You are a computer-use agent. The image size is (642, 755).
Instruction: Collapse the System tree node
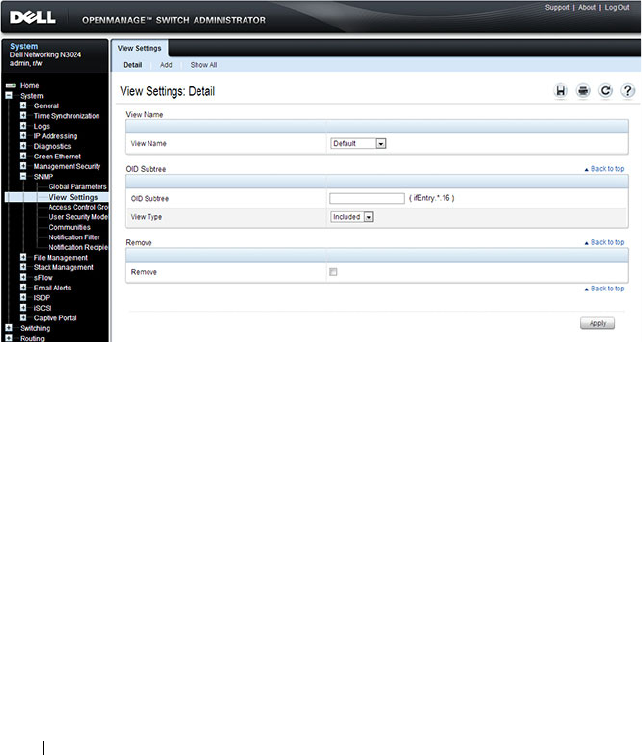[x=9, y=95]
